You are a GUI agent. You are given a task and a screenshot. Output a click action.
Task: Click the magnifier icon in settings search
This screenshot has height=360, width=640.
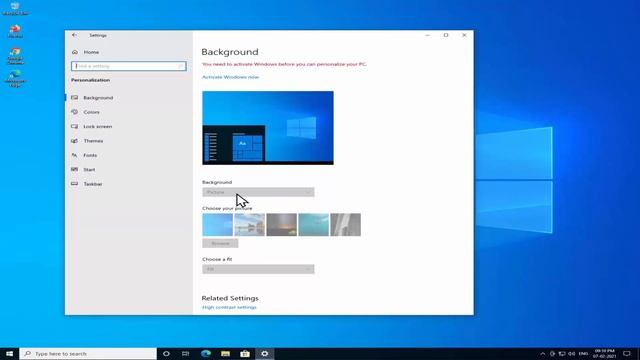coord(180,66)
